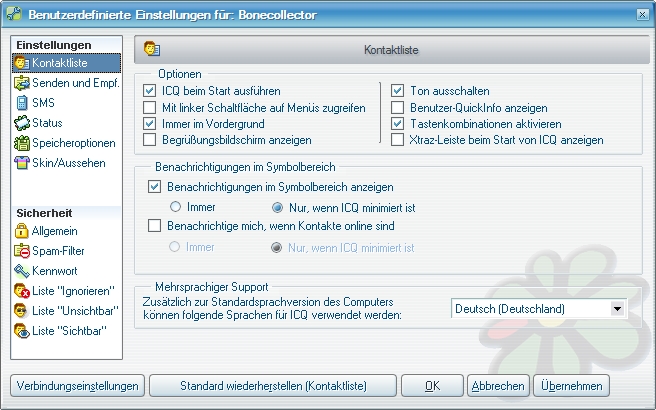Check Xtraz-Leiste beim Start von ICQ anzeigen

click(x=397, y=140)
